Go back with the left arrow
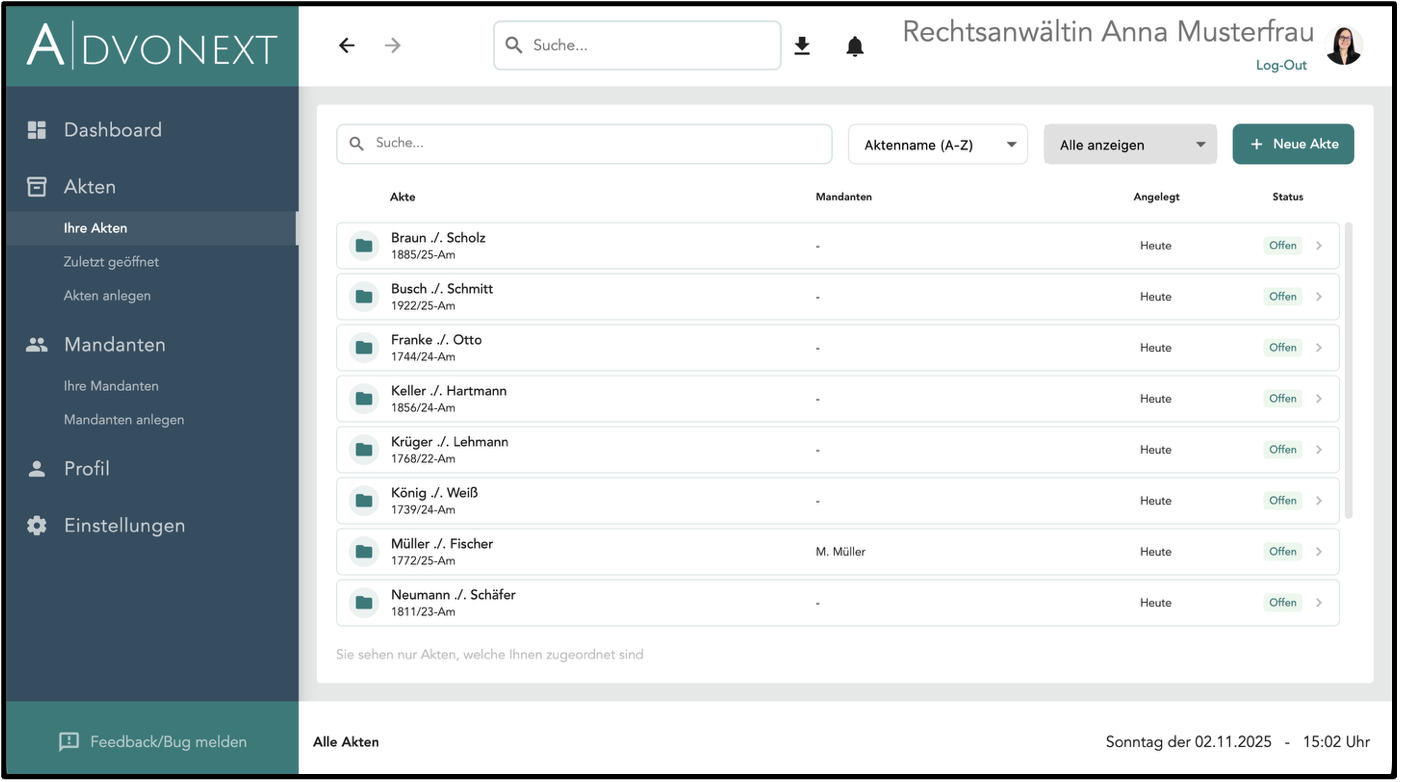The height and width of the screenshot is (782, 1402). (x=347, y=46)
